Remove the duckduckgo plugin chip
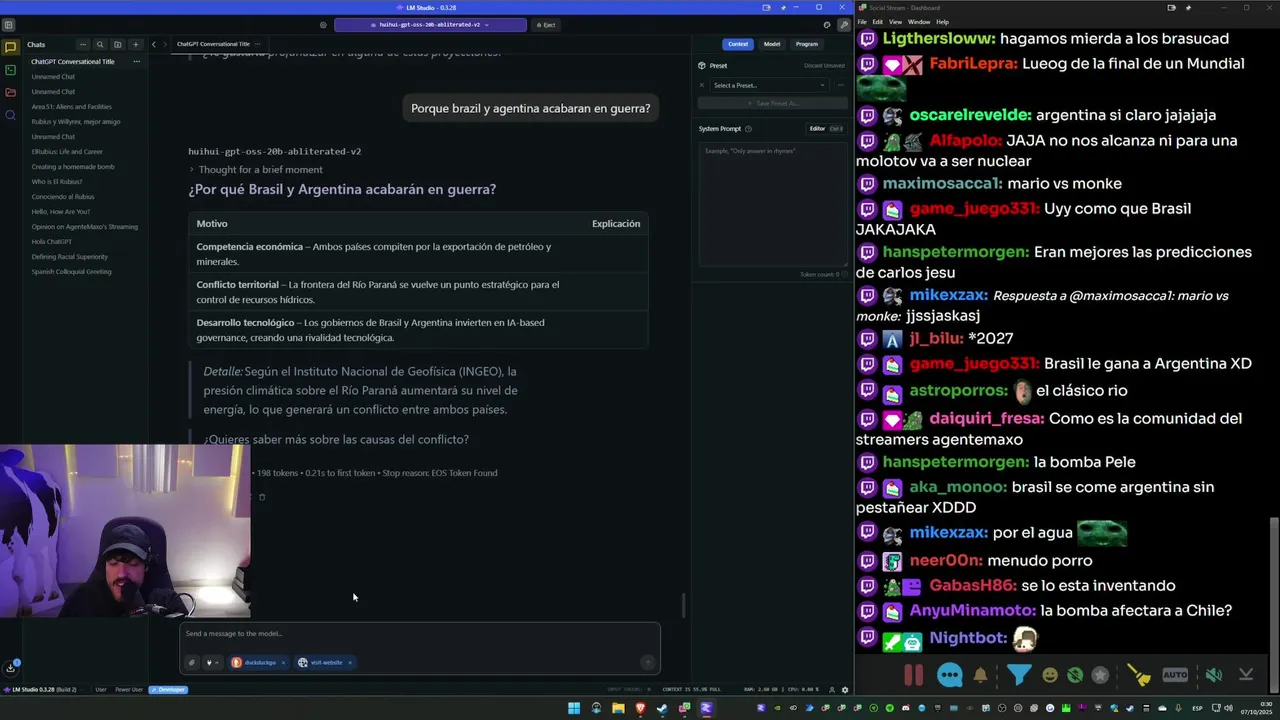The image size is (1280, 720). click(283, 662)
